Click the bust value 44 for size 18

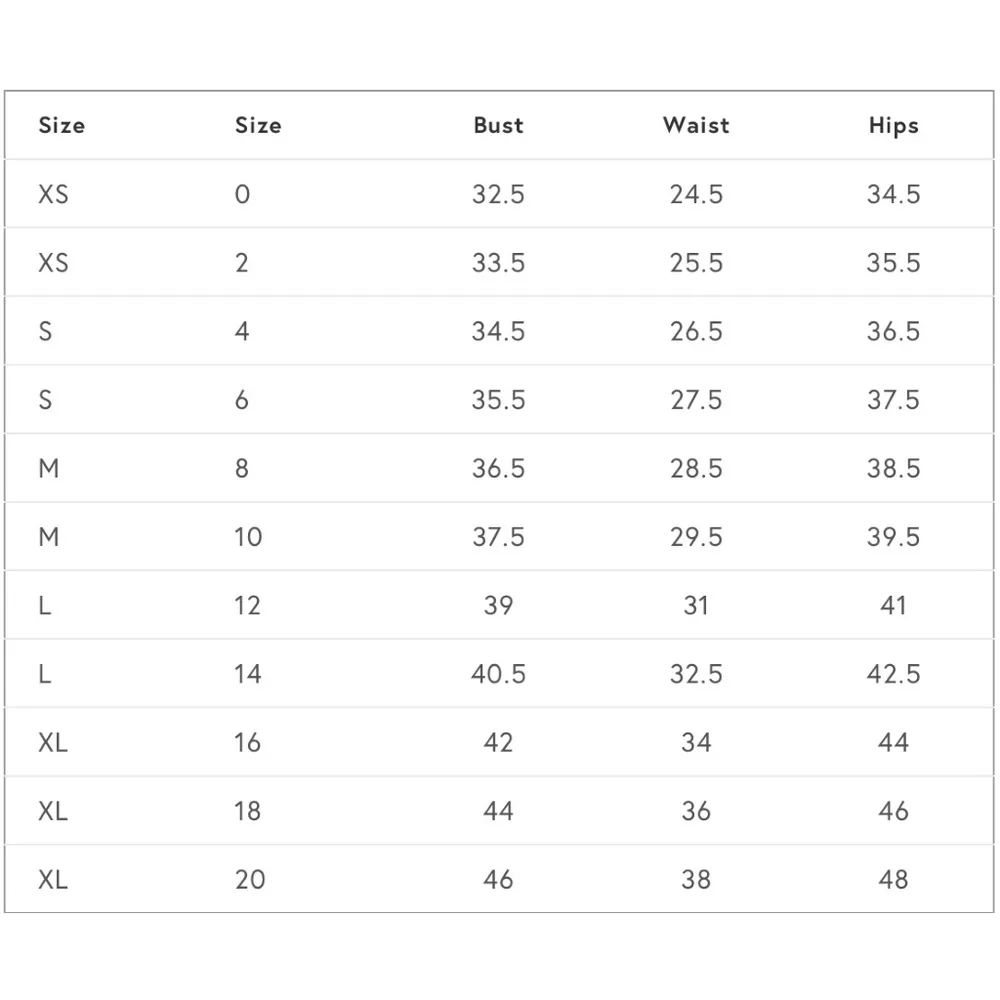click(x=498, y=811)
